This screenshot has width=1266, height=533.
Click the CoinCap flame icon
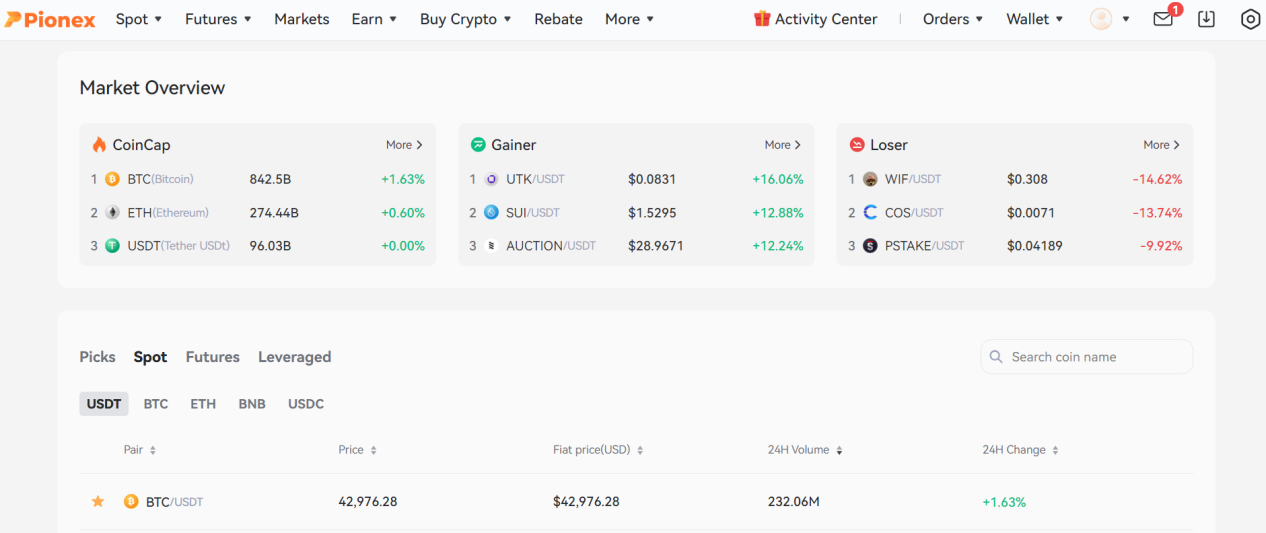99,145
